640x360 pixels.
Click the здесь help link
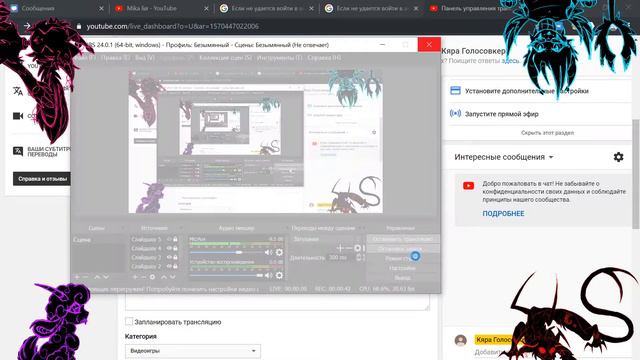pos(510,61)
